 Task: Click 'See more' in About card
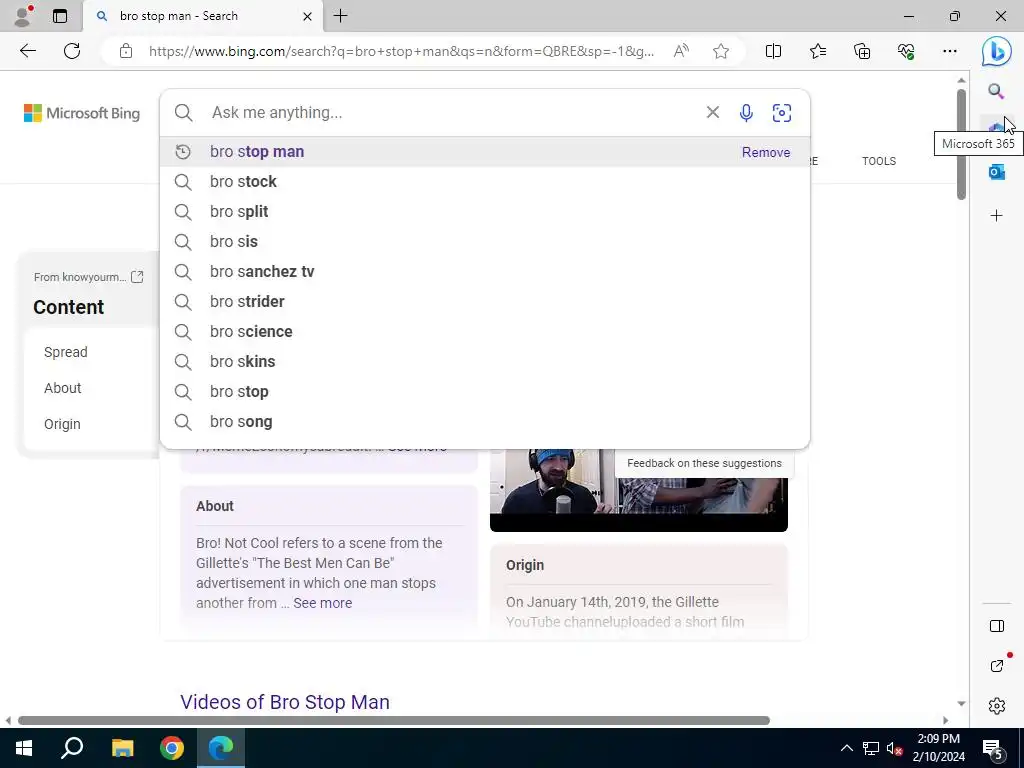click(x=322, y=603)
